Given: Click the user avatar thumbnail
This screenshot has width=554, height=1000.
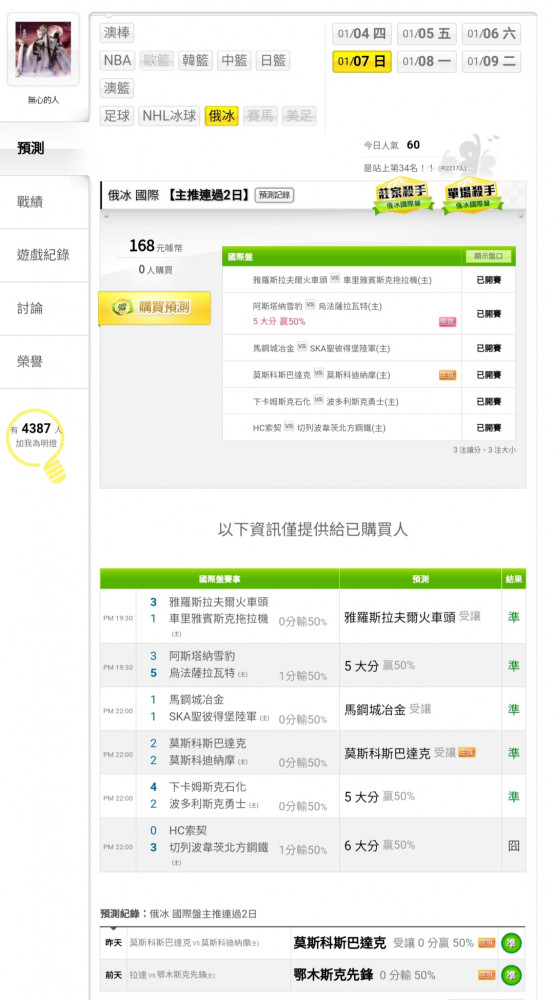Looking at the screenshot, I should pos(43,49).
